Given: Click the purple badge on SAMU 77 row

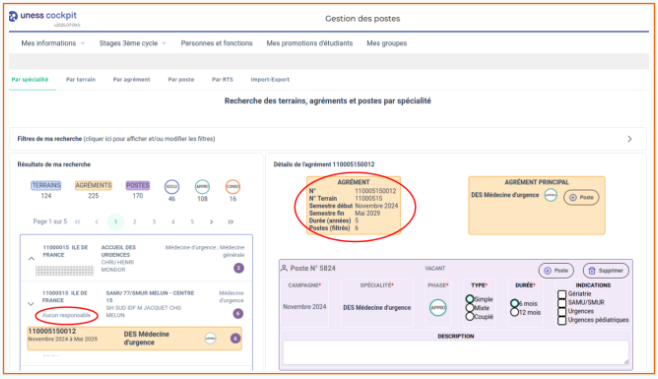Looking at the screenshot, I should pyautogui.click(x=238, y=313).
